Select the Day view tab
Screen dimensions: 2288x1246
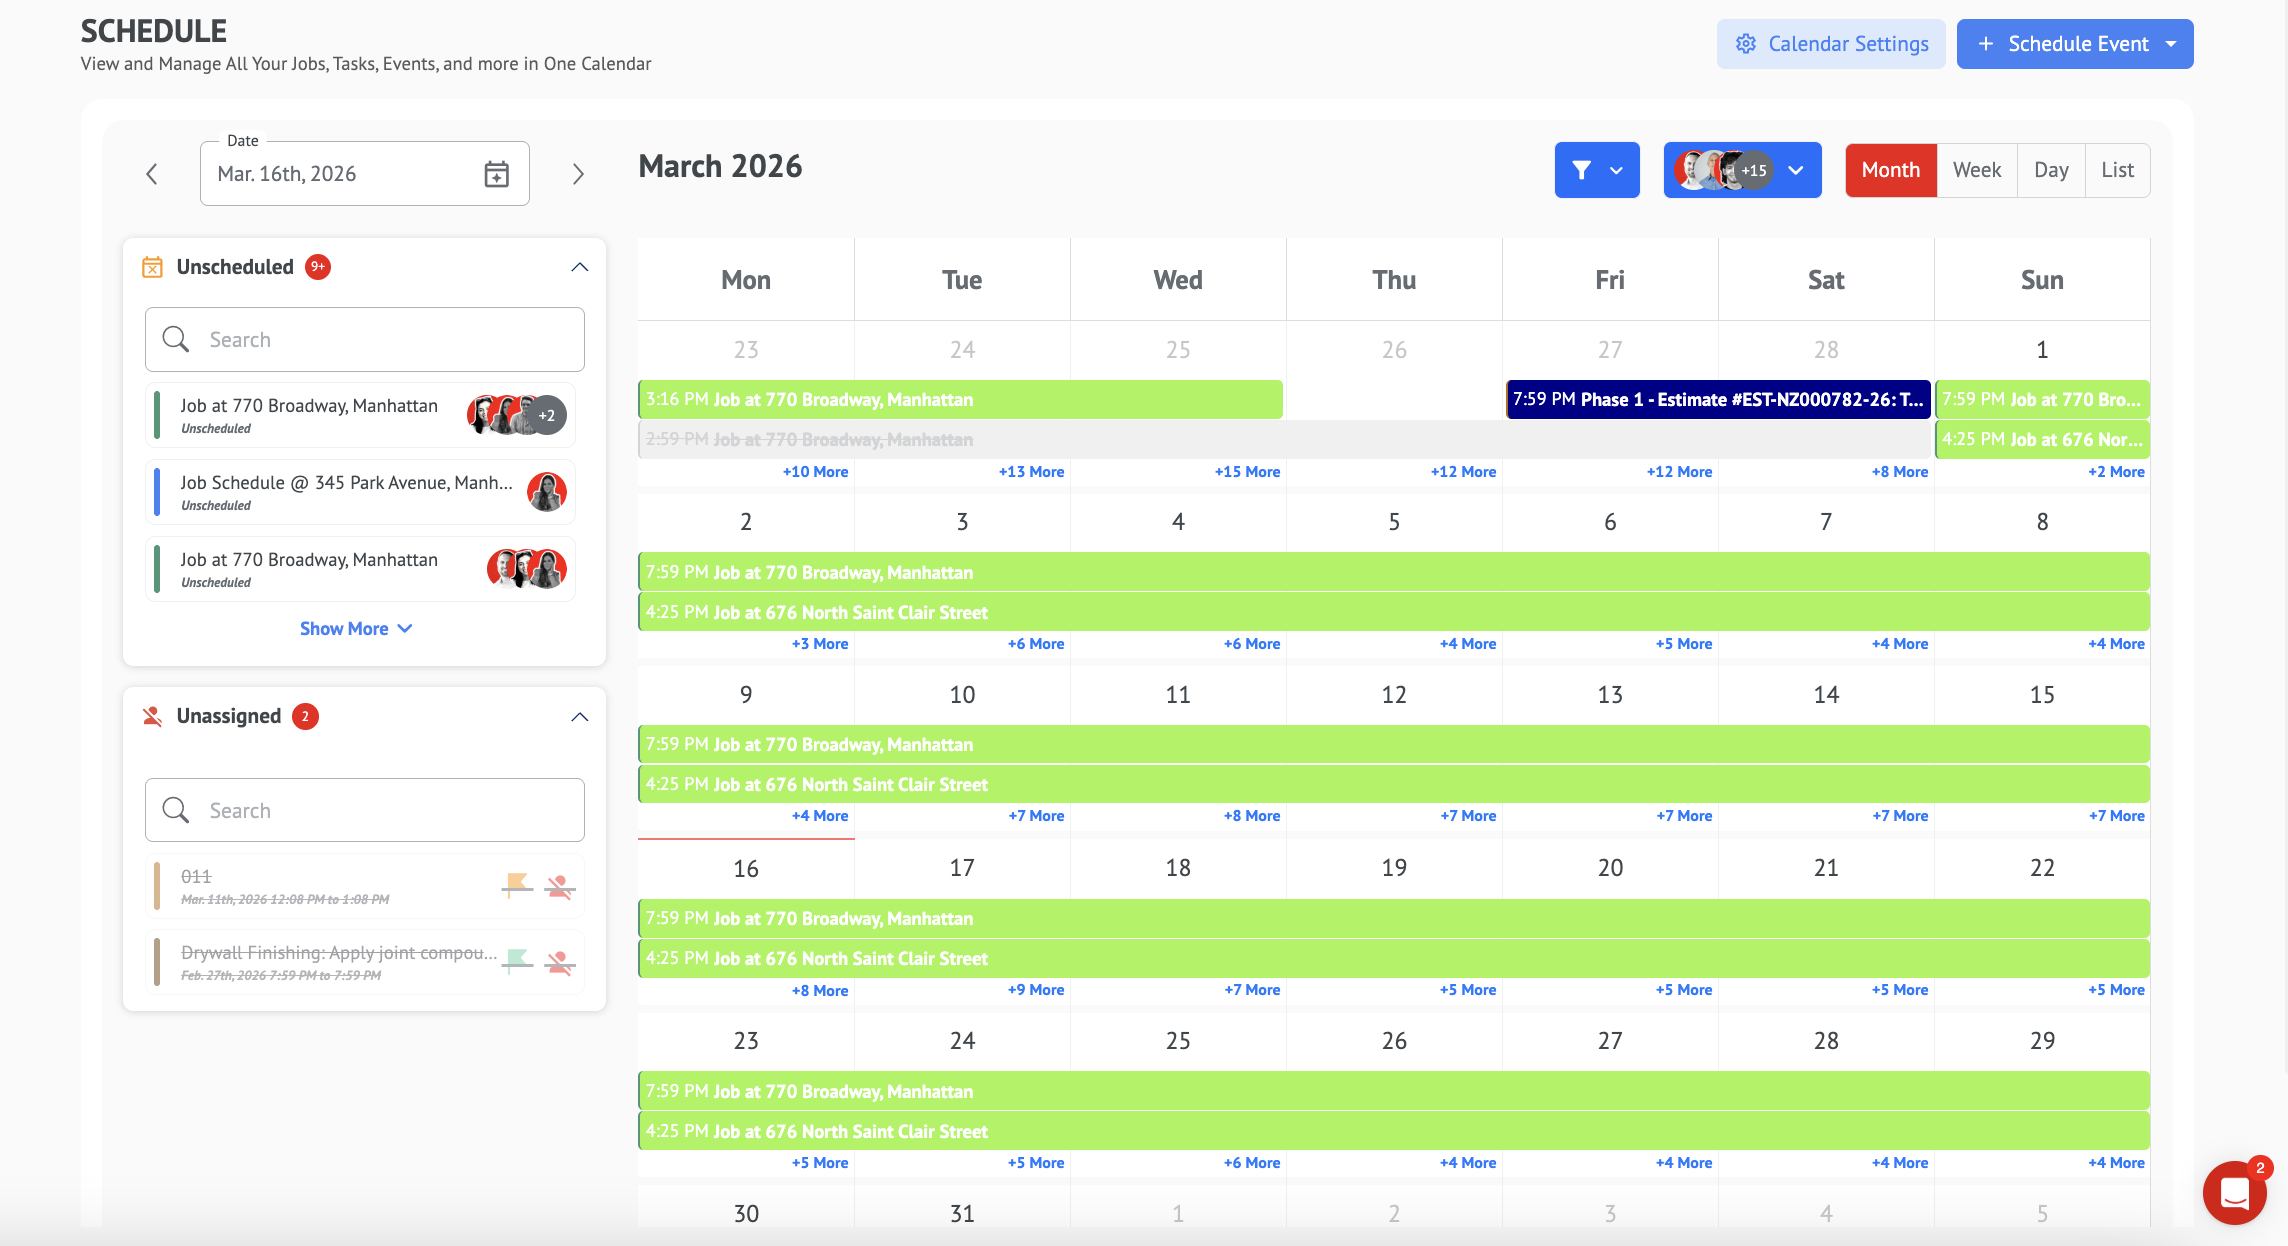tap(2051, 170)
